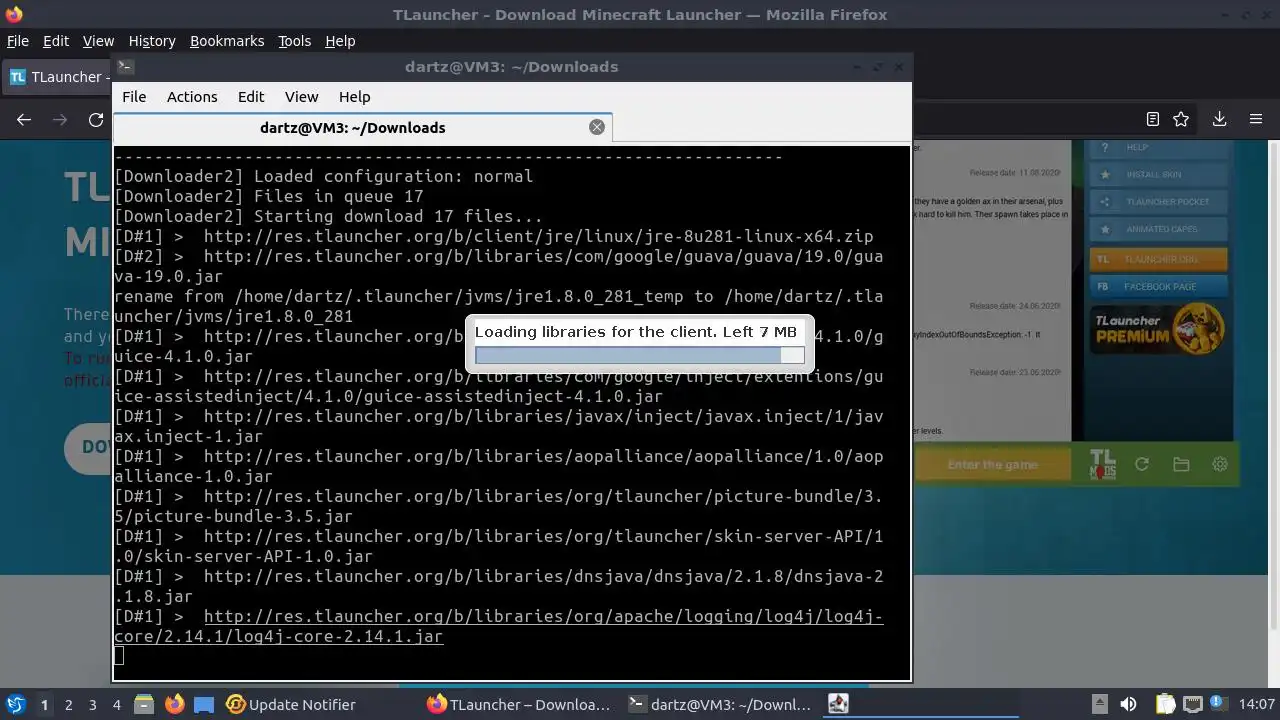Click 'Files in queue 17' line
Image resolution: width=1280 pixels, height=720 pixels.
(x=268, y=196)
